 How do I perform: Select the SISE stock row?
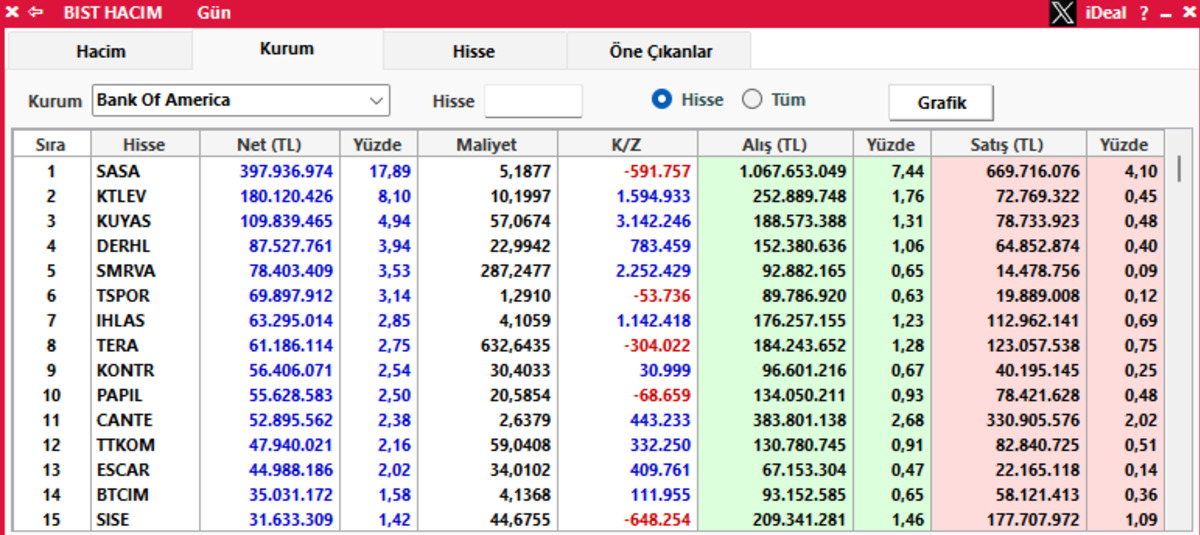tap(589, 520)
